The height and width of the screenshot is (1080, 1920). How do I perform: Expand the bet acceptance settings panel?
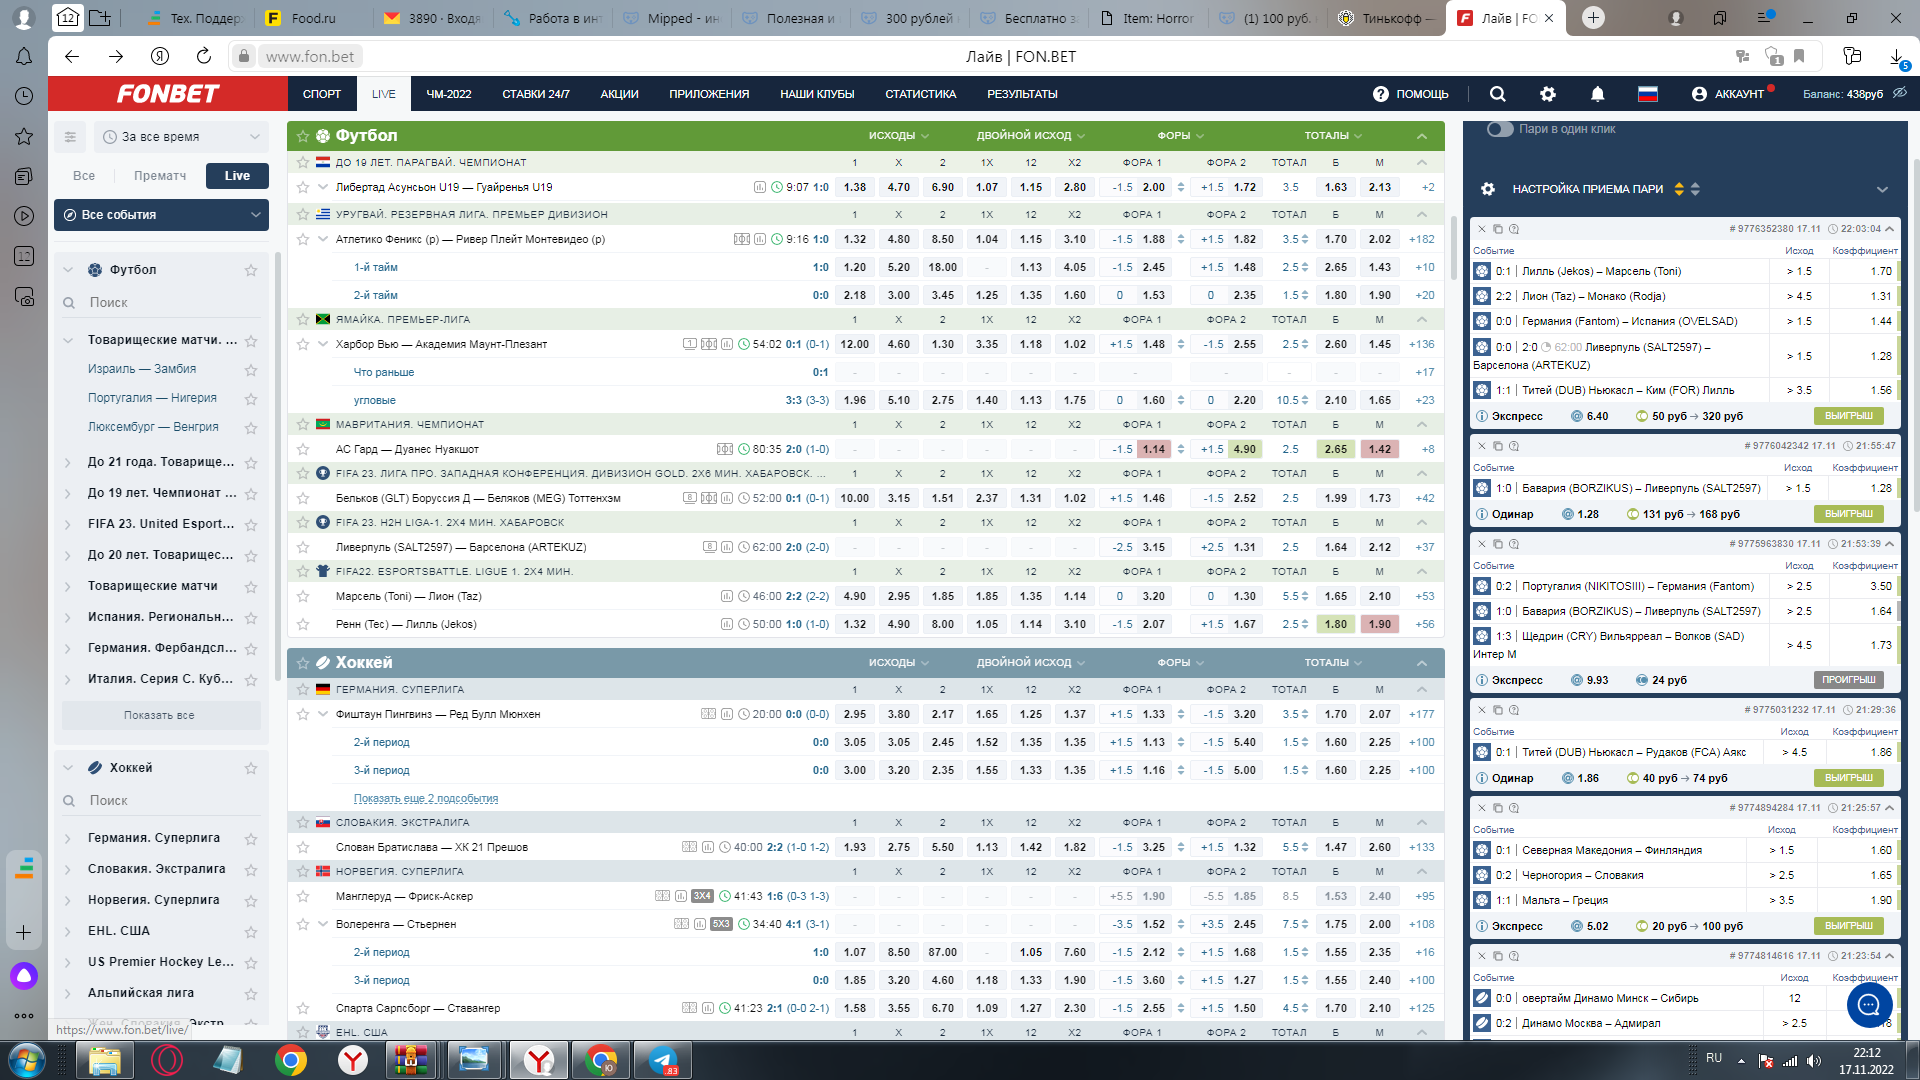click(1882, 190)
